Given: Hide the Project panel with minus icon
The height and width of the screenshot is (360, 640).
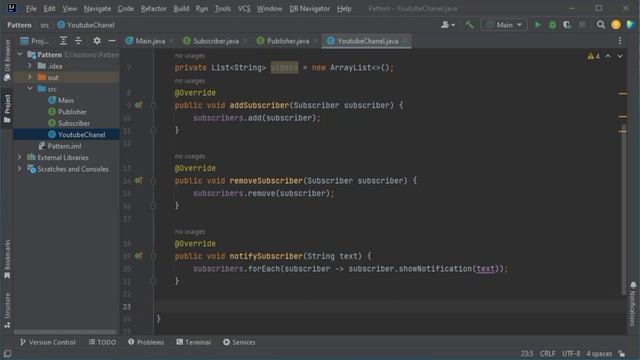Looking at the screenshot, I should pos(111,40).
